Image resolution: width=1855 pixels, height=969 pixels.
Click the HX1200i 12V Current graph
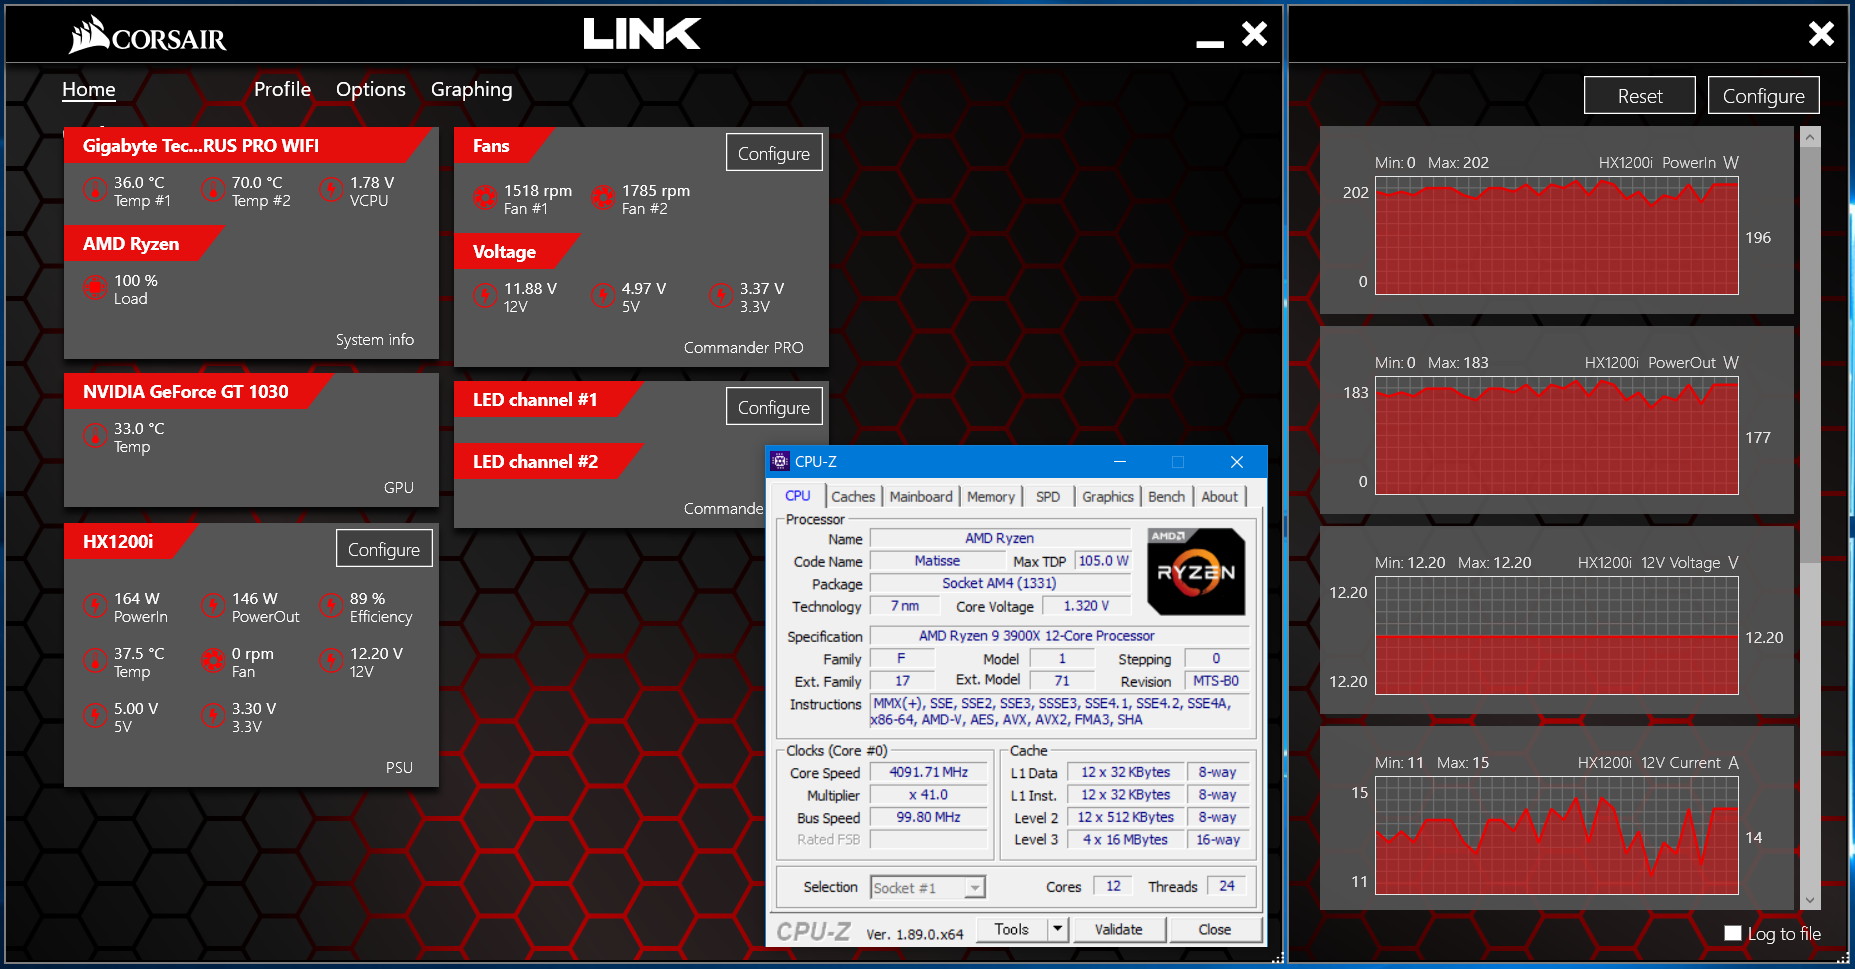tap(1556, 835)
